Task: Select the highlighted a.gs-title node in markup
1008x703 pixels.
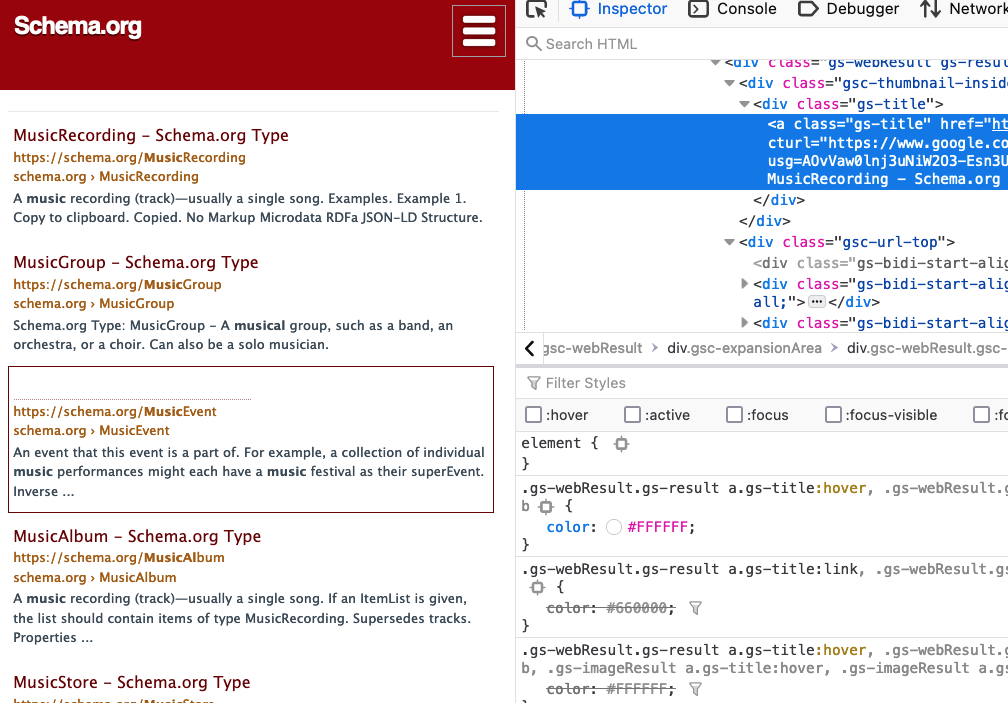Action: pyautogui.click(x=762, y=152)
